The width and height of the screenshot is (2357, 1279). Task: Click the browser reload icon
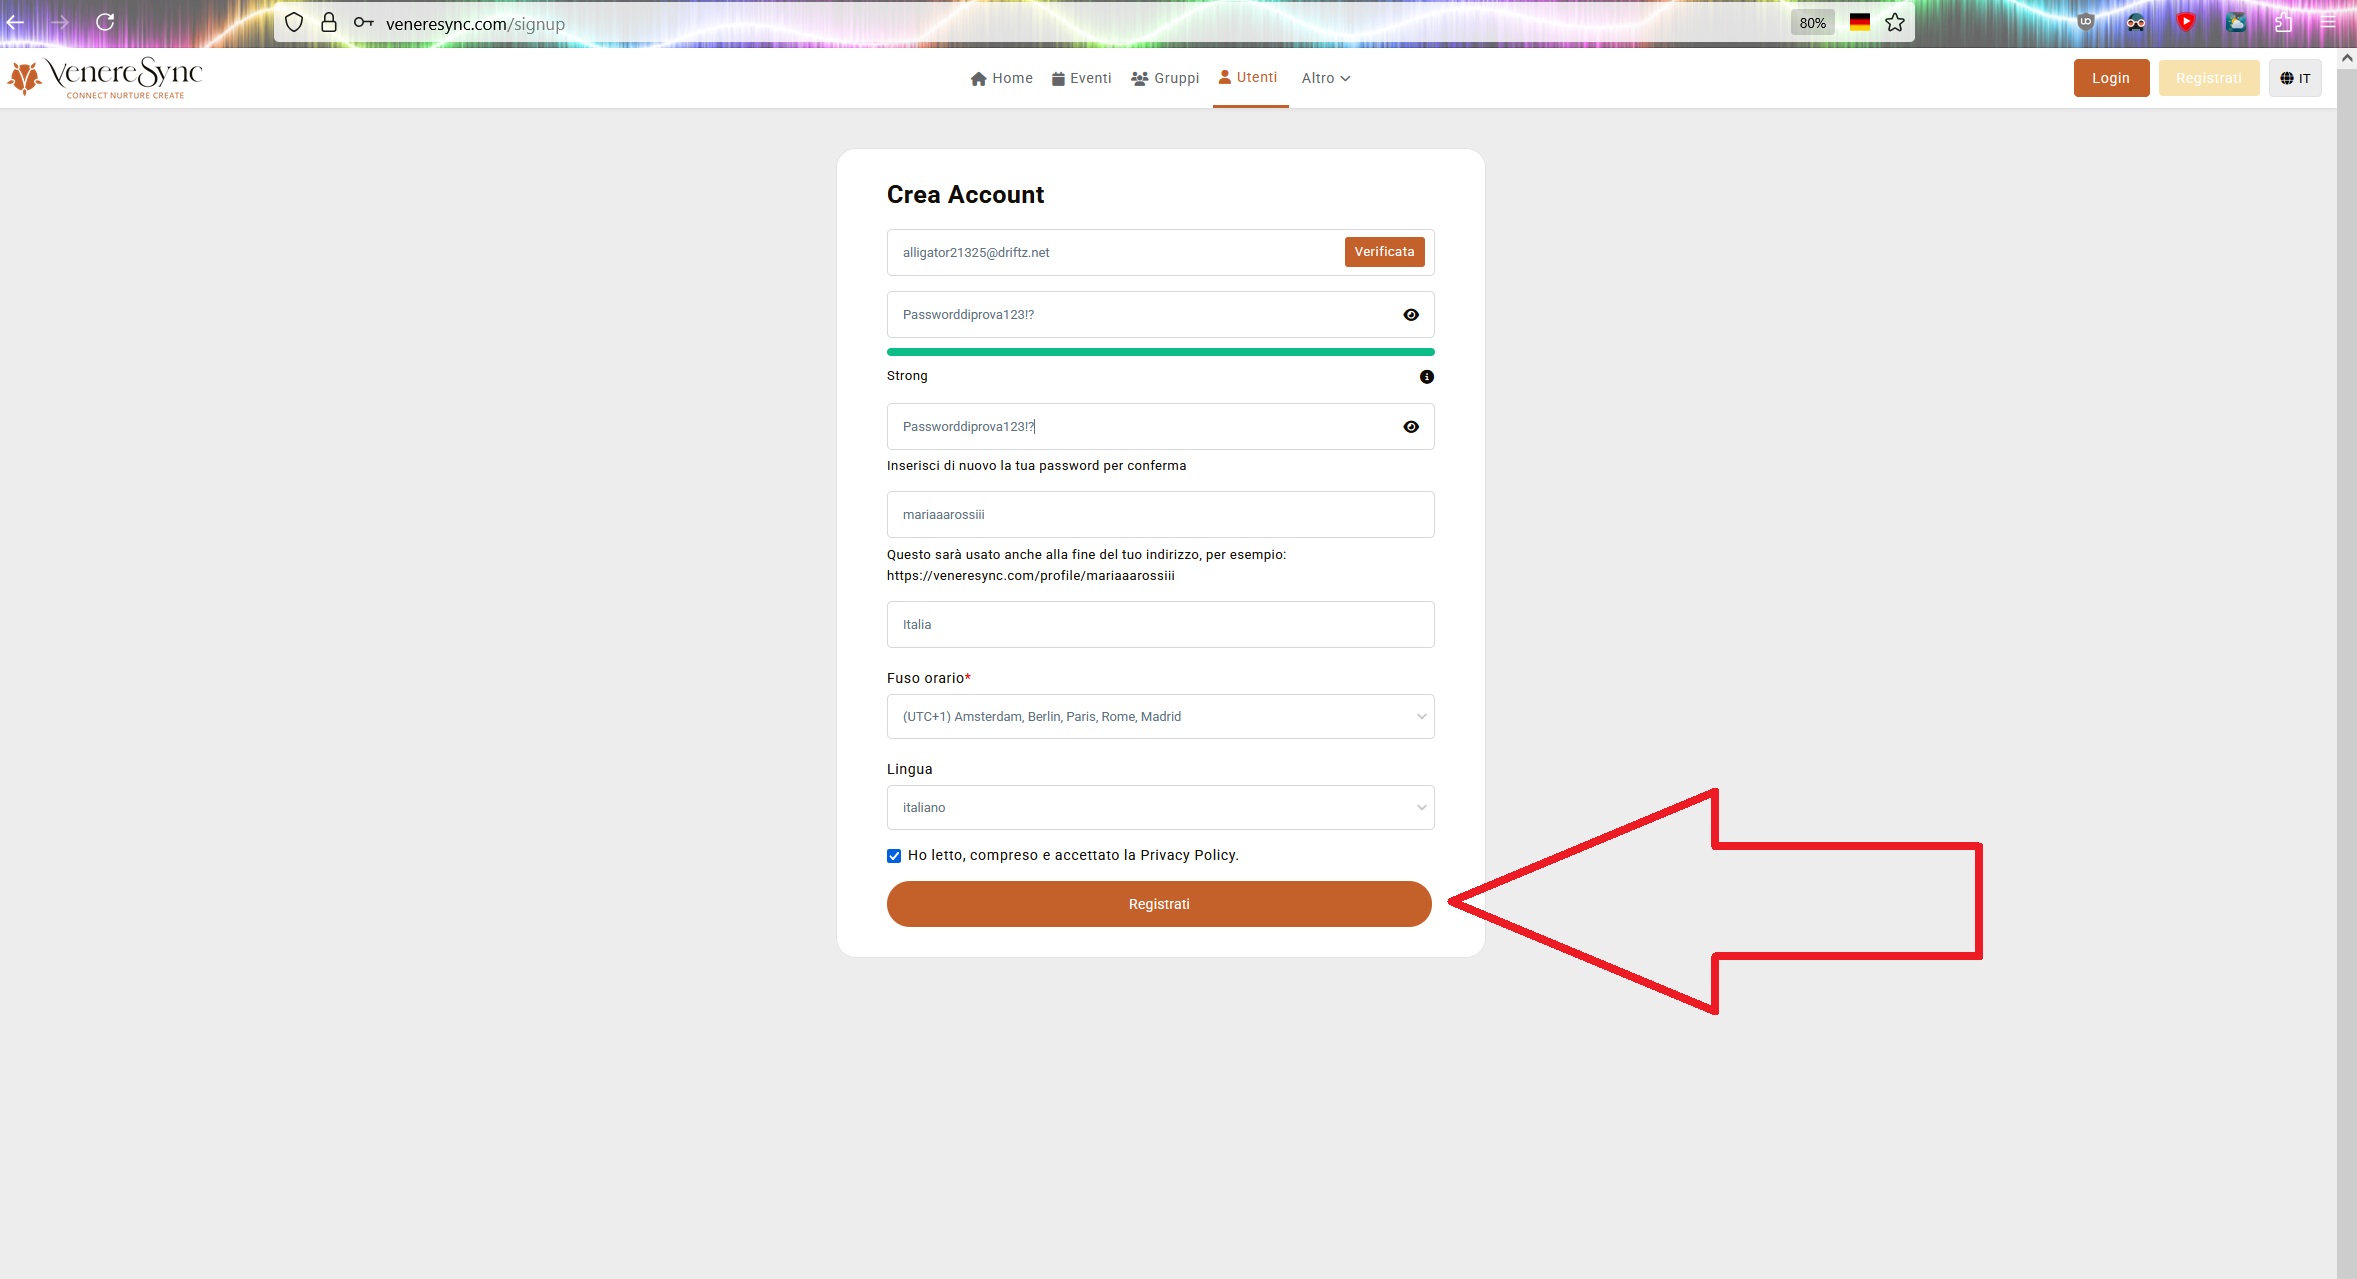(x=105, y=22)
